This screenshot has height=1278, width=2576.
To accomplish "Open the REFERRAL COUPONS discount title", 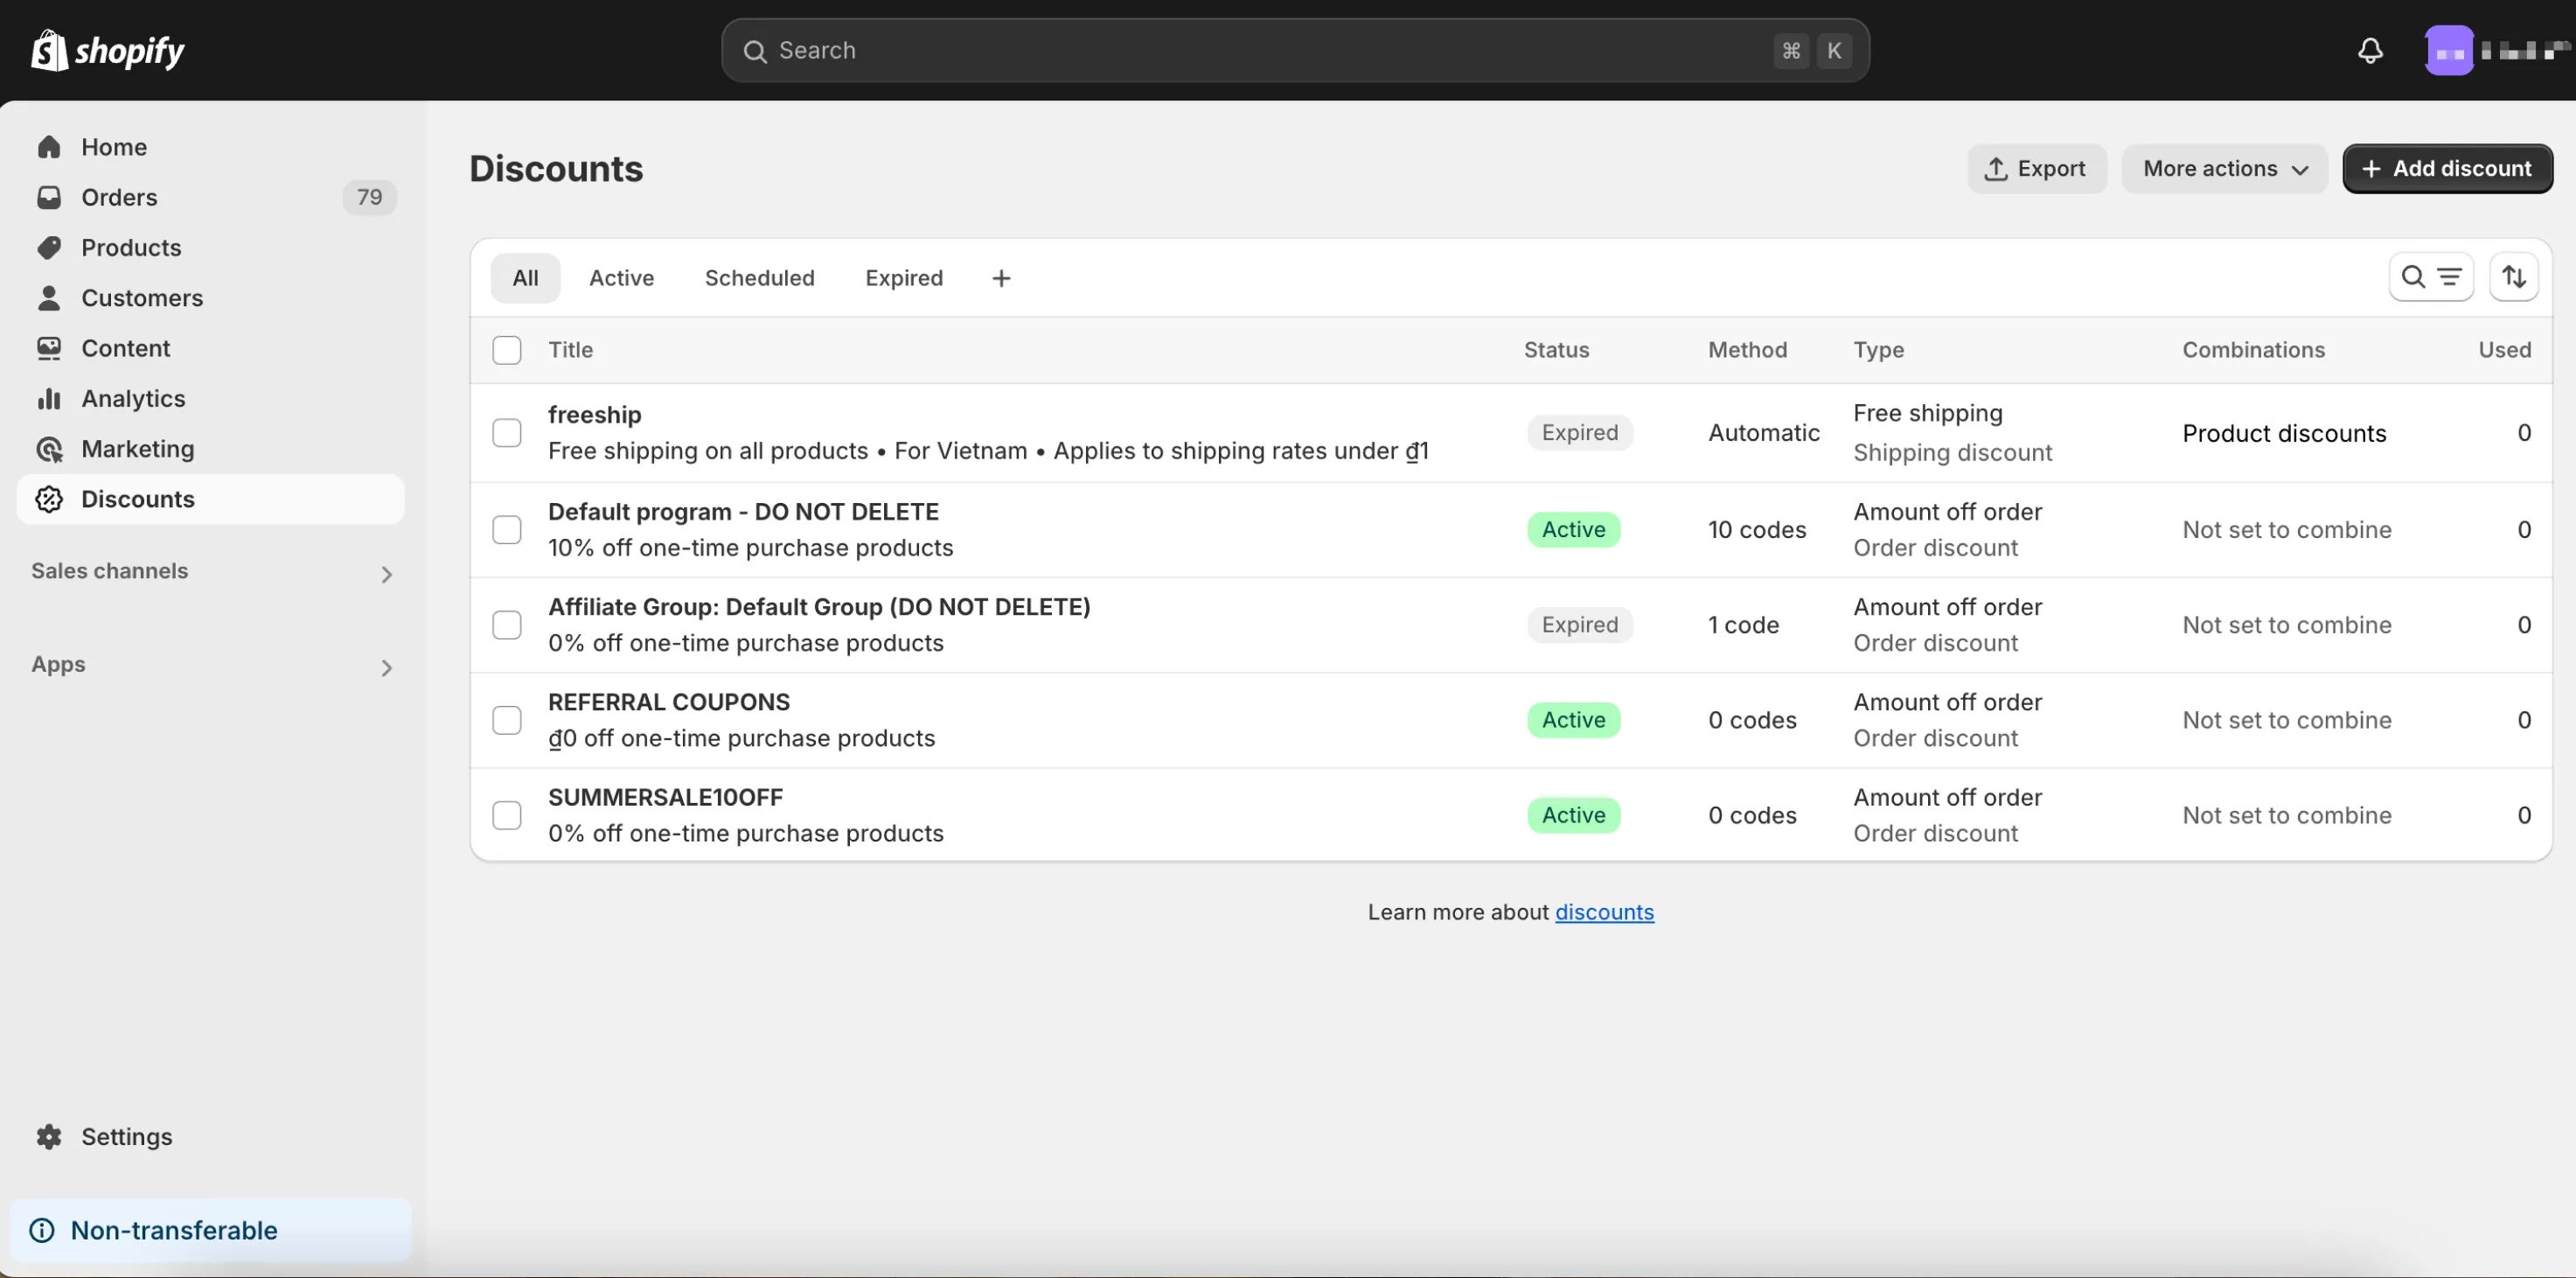I will click(x=668, y=702).
